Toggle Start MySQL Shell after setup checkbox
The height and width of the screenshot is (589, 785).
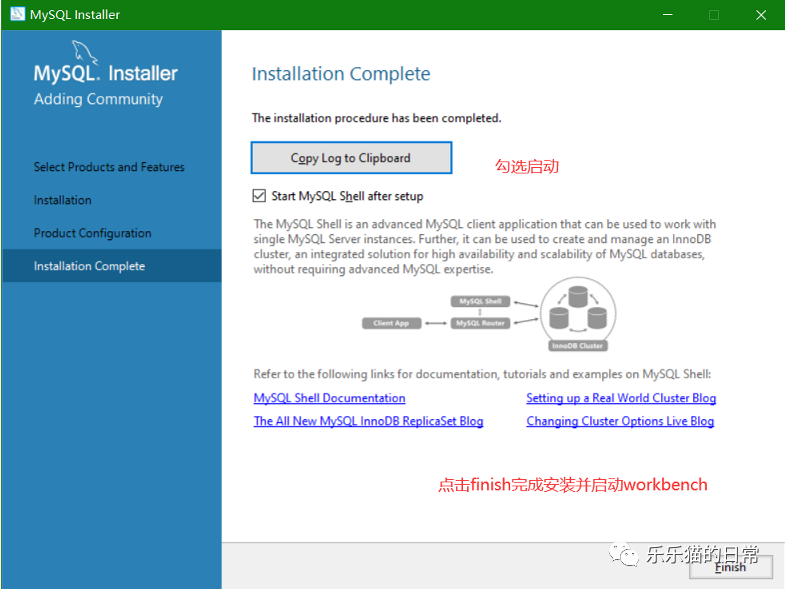[x=259, y=196]
